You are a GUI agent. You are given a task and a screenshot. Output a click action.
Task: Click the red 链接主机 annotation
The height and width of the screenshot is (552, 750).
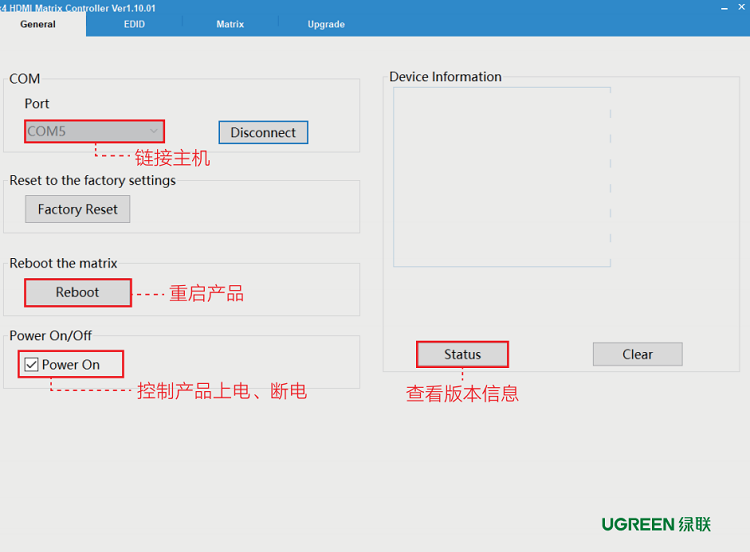172,158
